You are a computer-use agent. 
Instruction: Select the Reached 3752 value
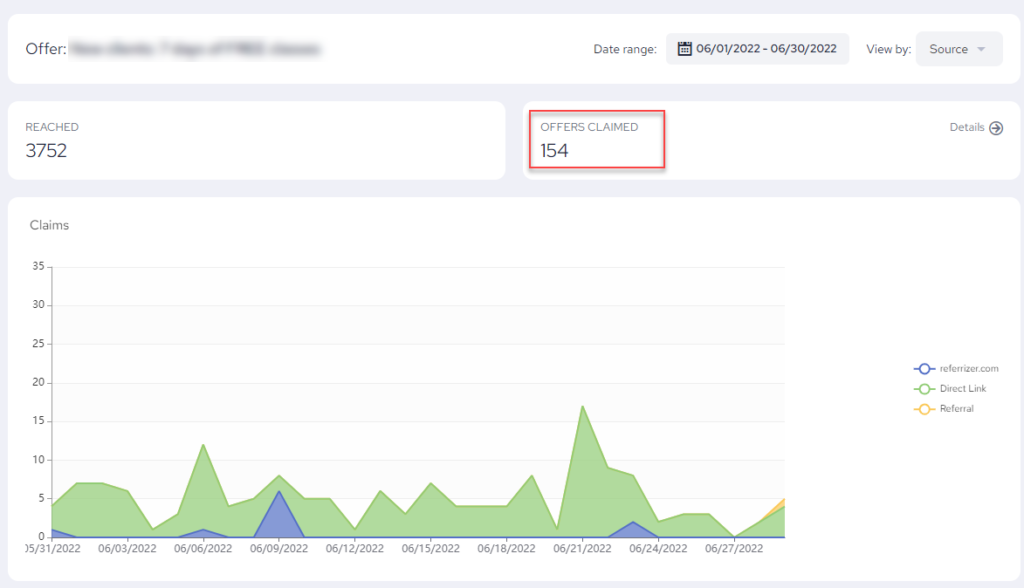(46, 151)
